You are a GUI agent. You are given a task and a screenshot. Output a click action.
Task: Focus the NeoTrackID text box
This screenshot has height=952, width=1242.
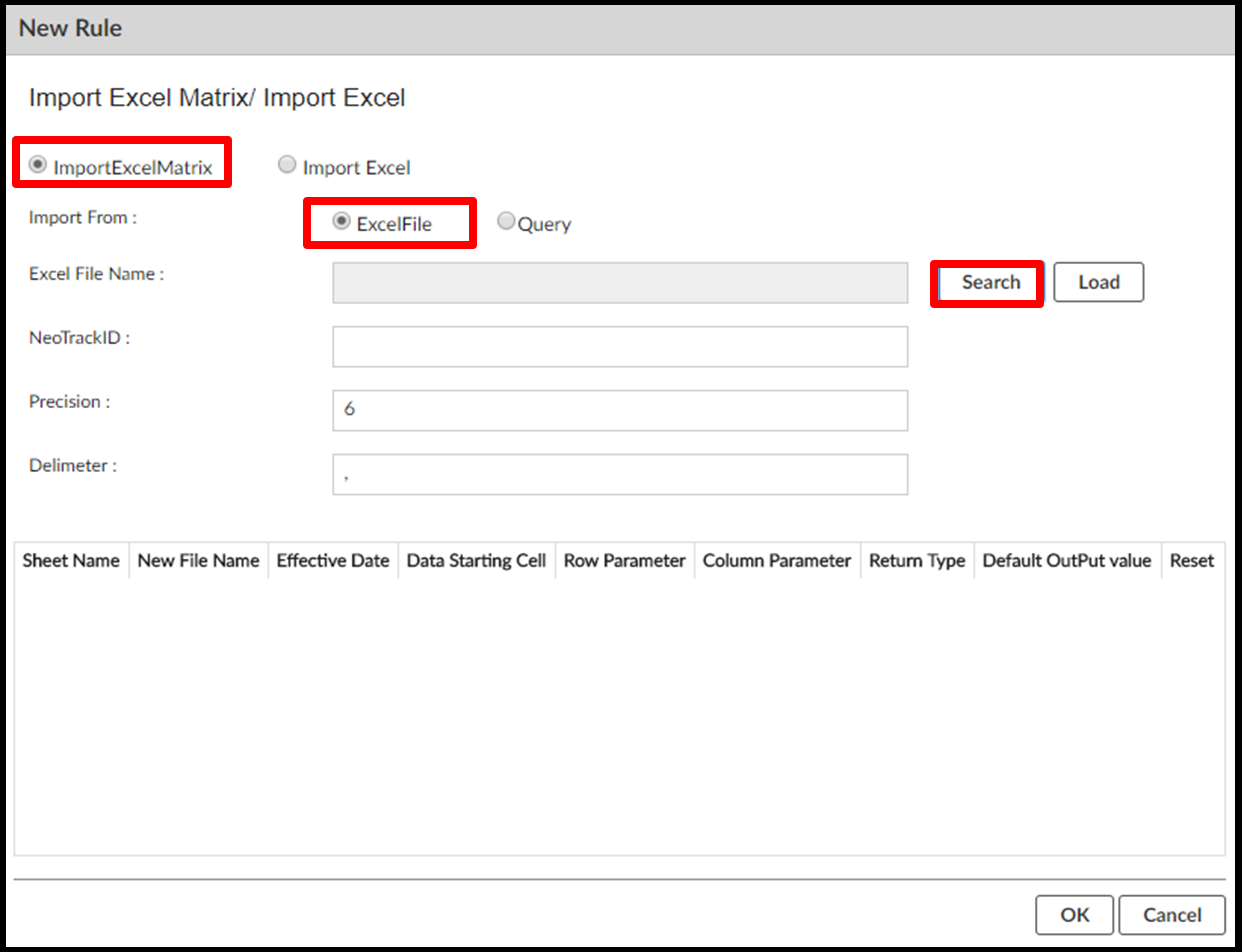tap(619, 347)
